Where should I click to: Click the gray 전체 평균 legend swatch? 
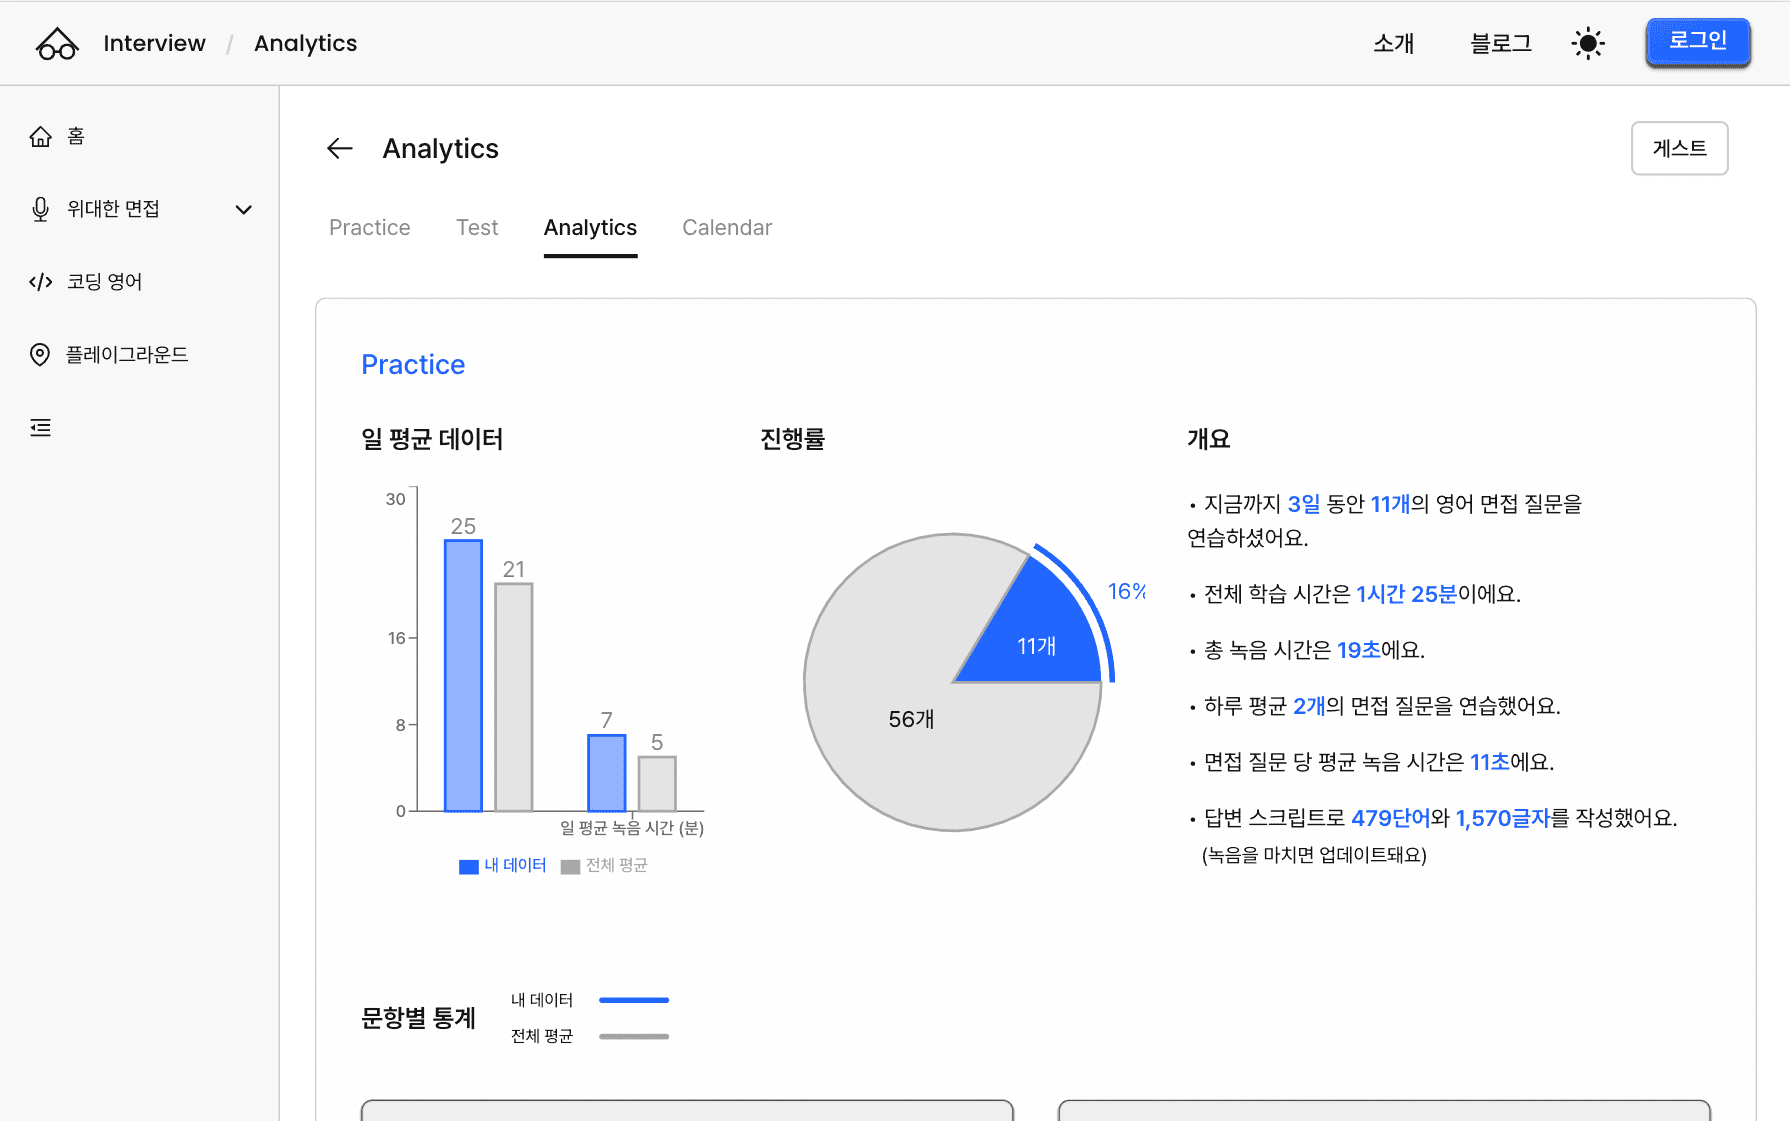pyautogui.click(x=571, y=867)
